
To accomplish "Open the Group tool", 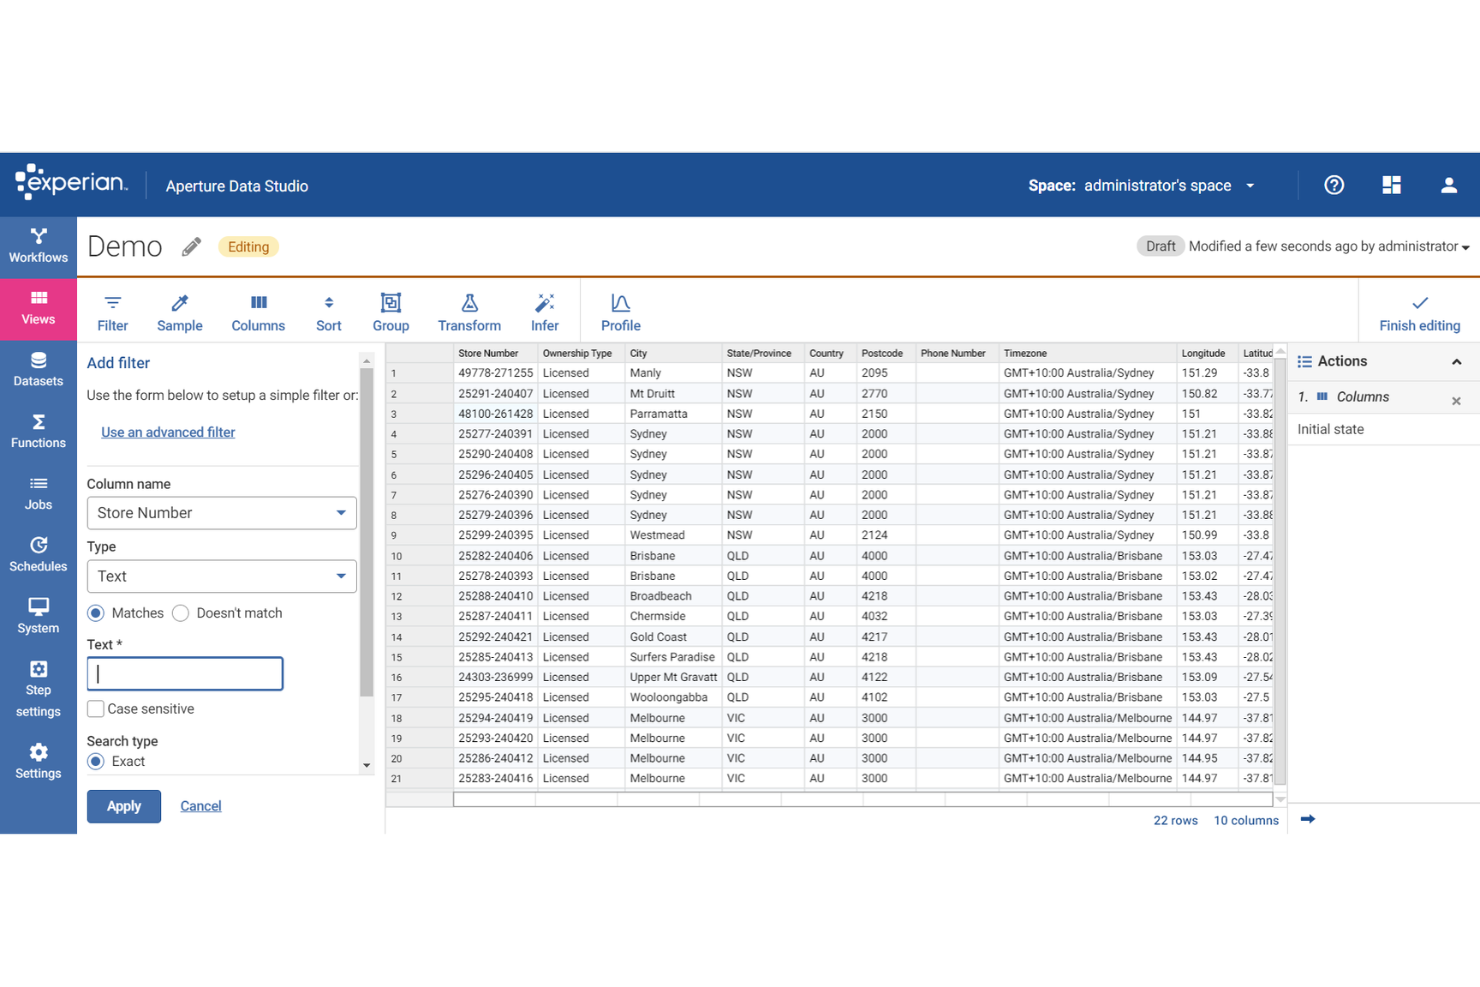I will (x=390, y=311).
